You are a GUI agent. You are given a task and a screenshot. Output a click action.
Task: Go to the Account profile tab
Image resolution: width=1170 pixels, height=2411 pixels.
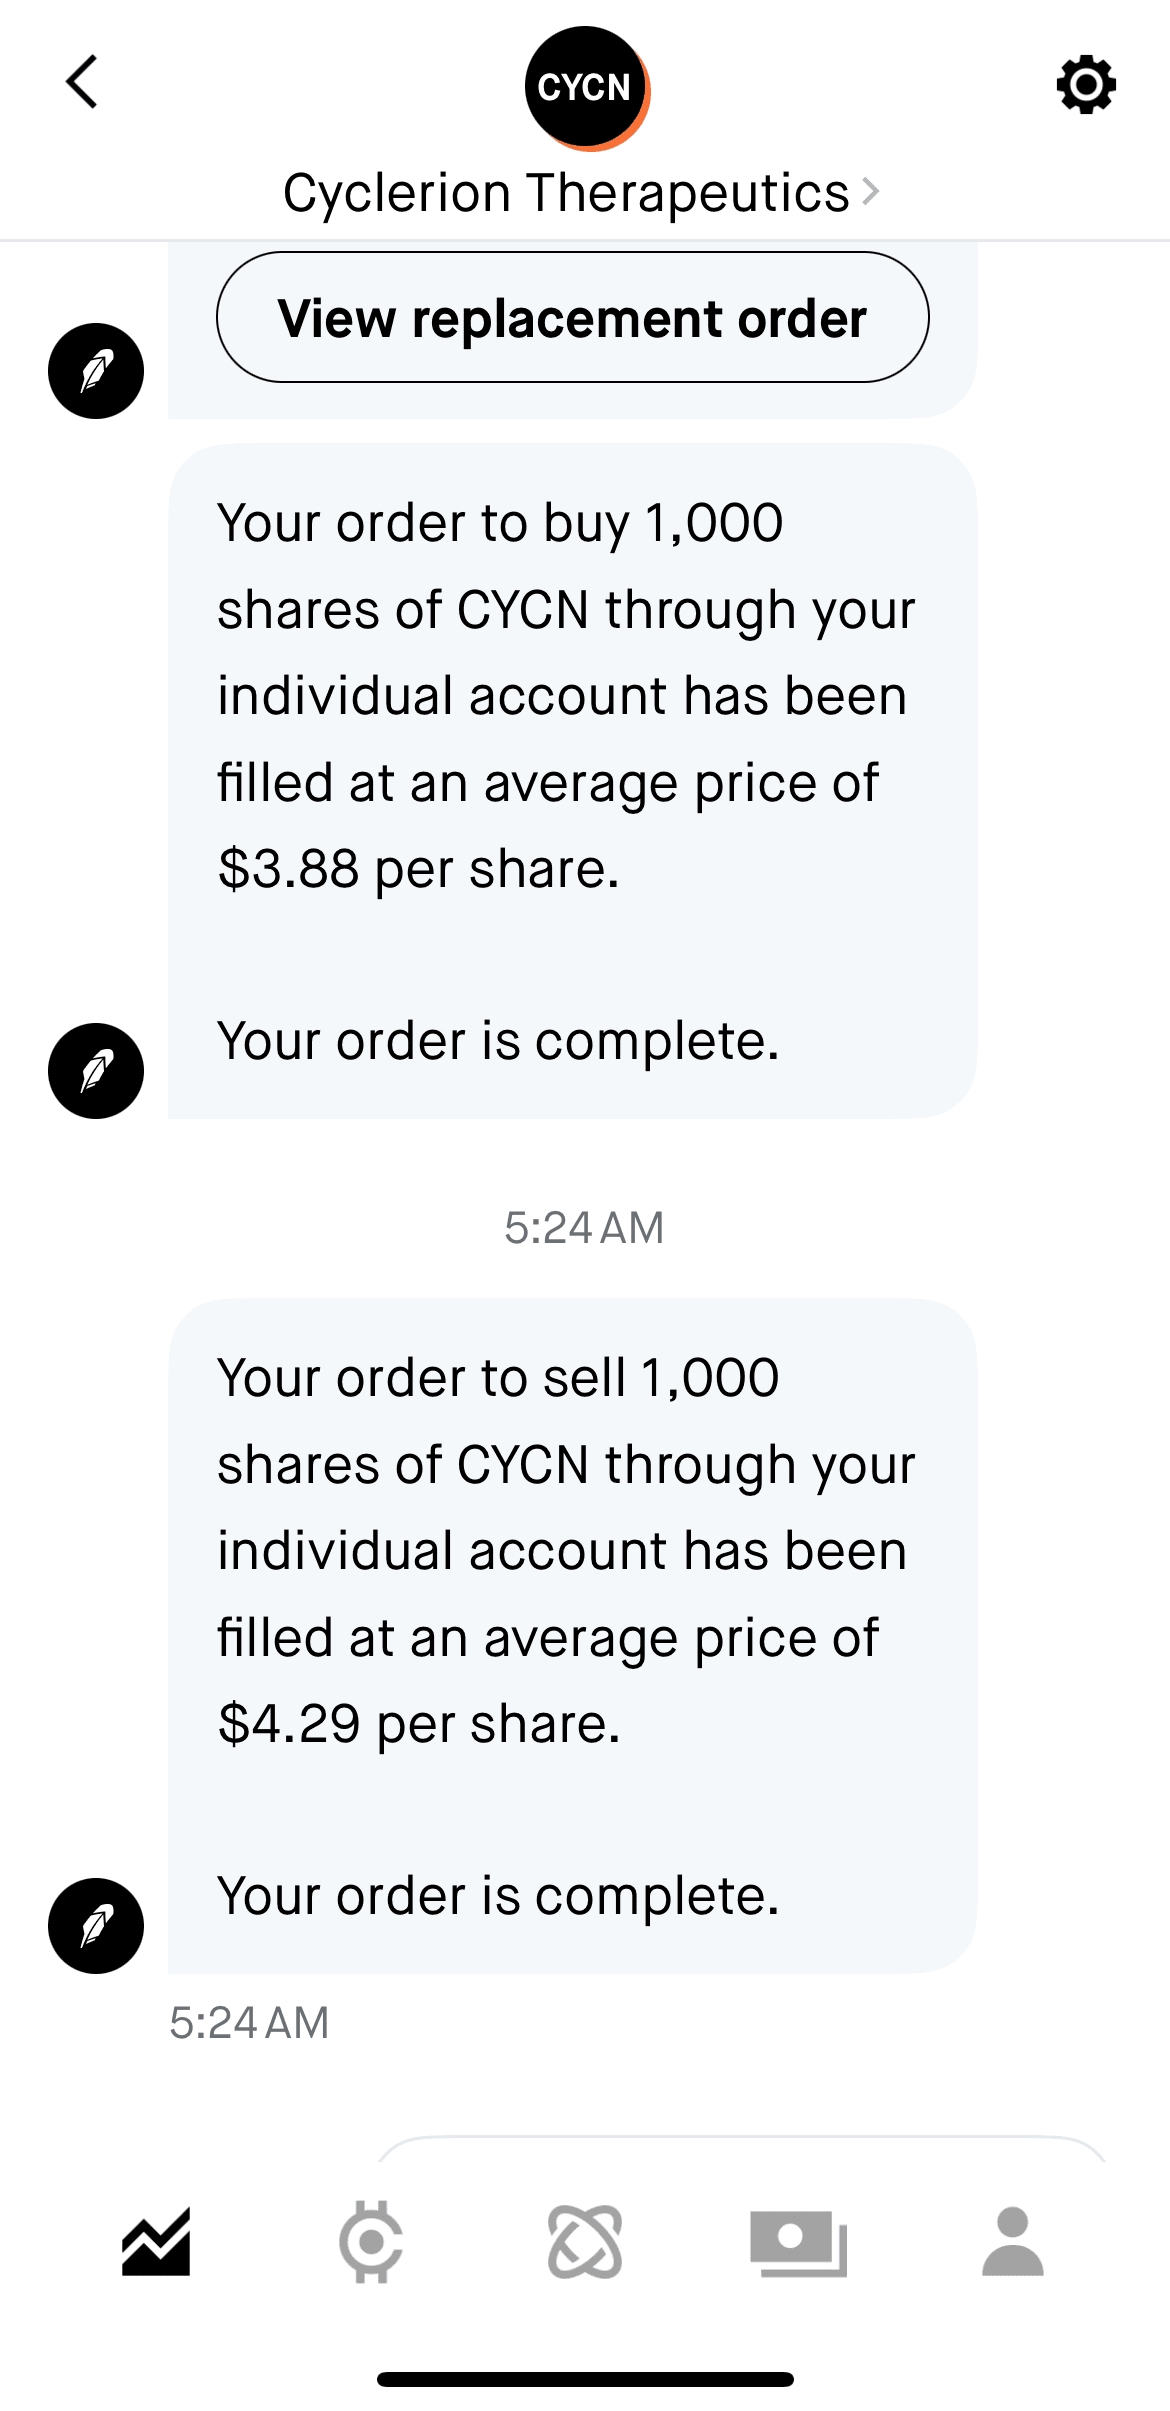1012,2242
